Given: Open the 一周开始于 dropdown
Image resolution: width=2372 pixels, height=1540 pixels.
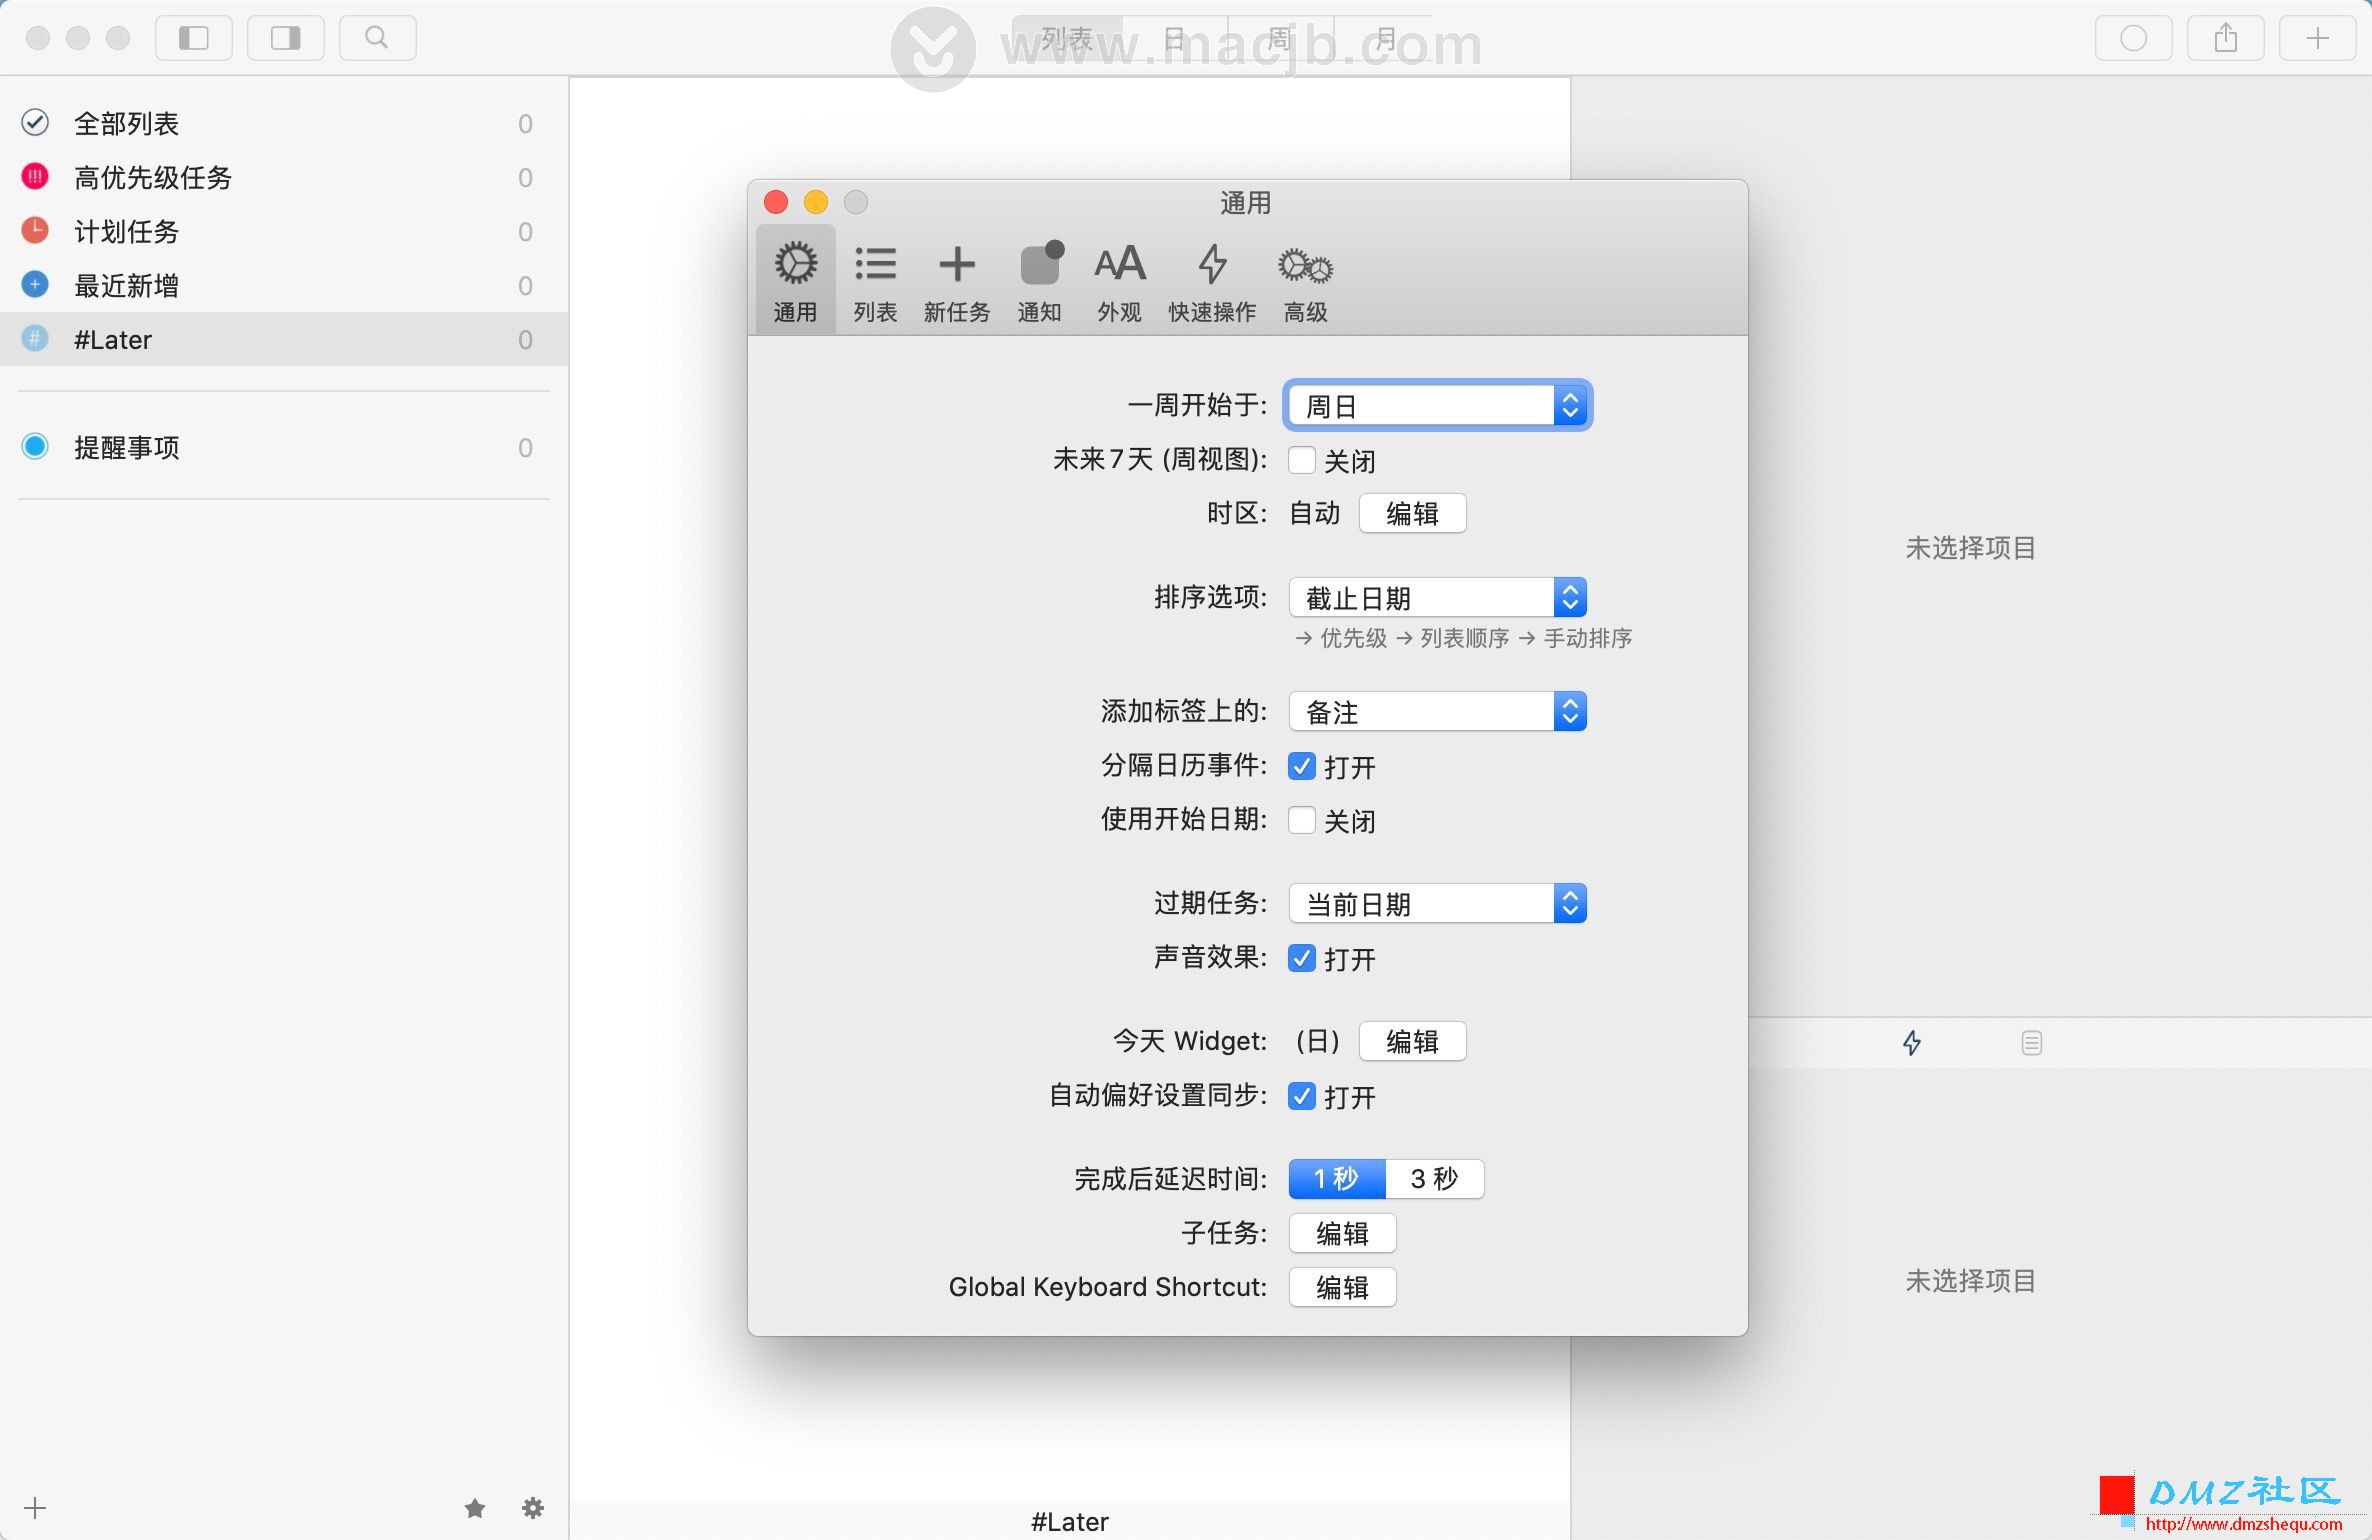Looking at the screenshot, I should [x=1438, y=406].
